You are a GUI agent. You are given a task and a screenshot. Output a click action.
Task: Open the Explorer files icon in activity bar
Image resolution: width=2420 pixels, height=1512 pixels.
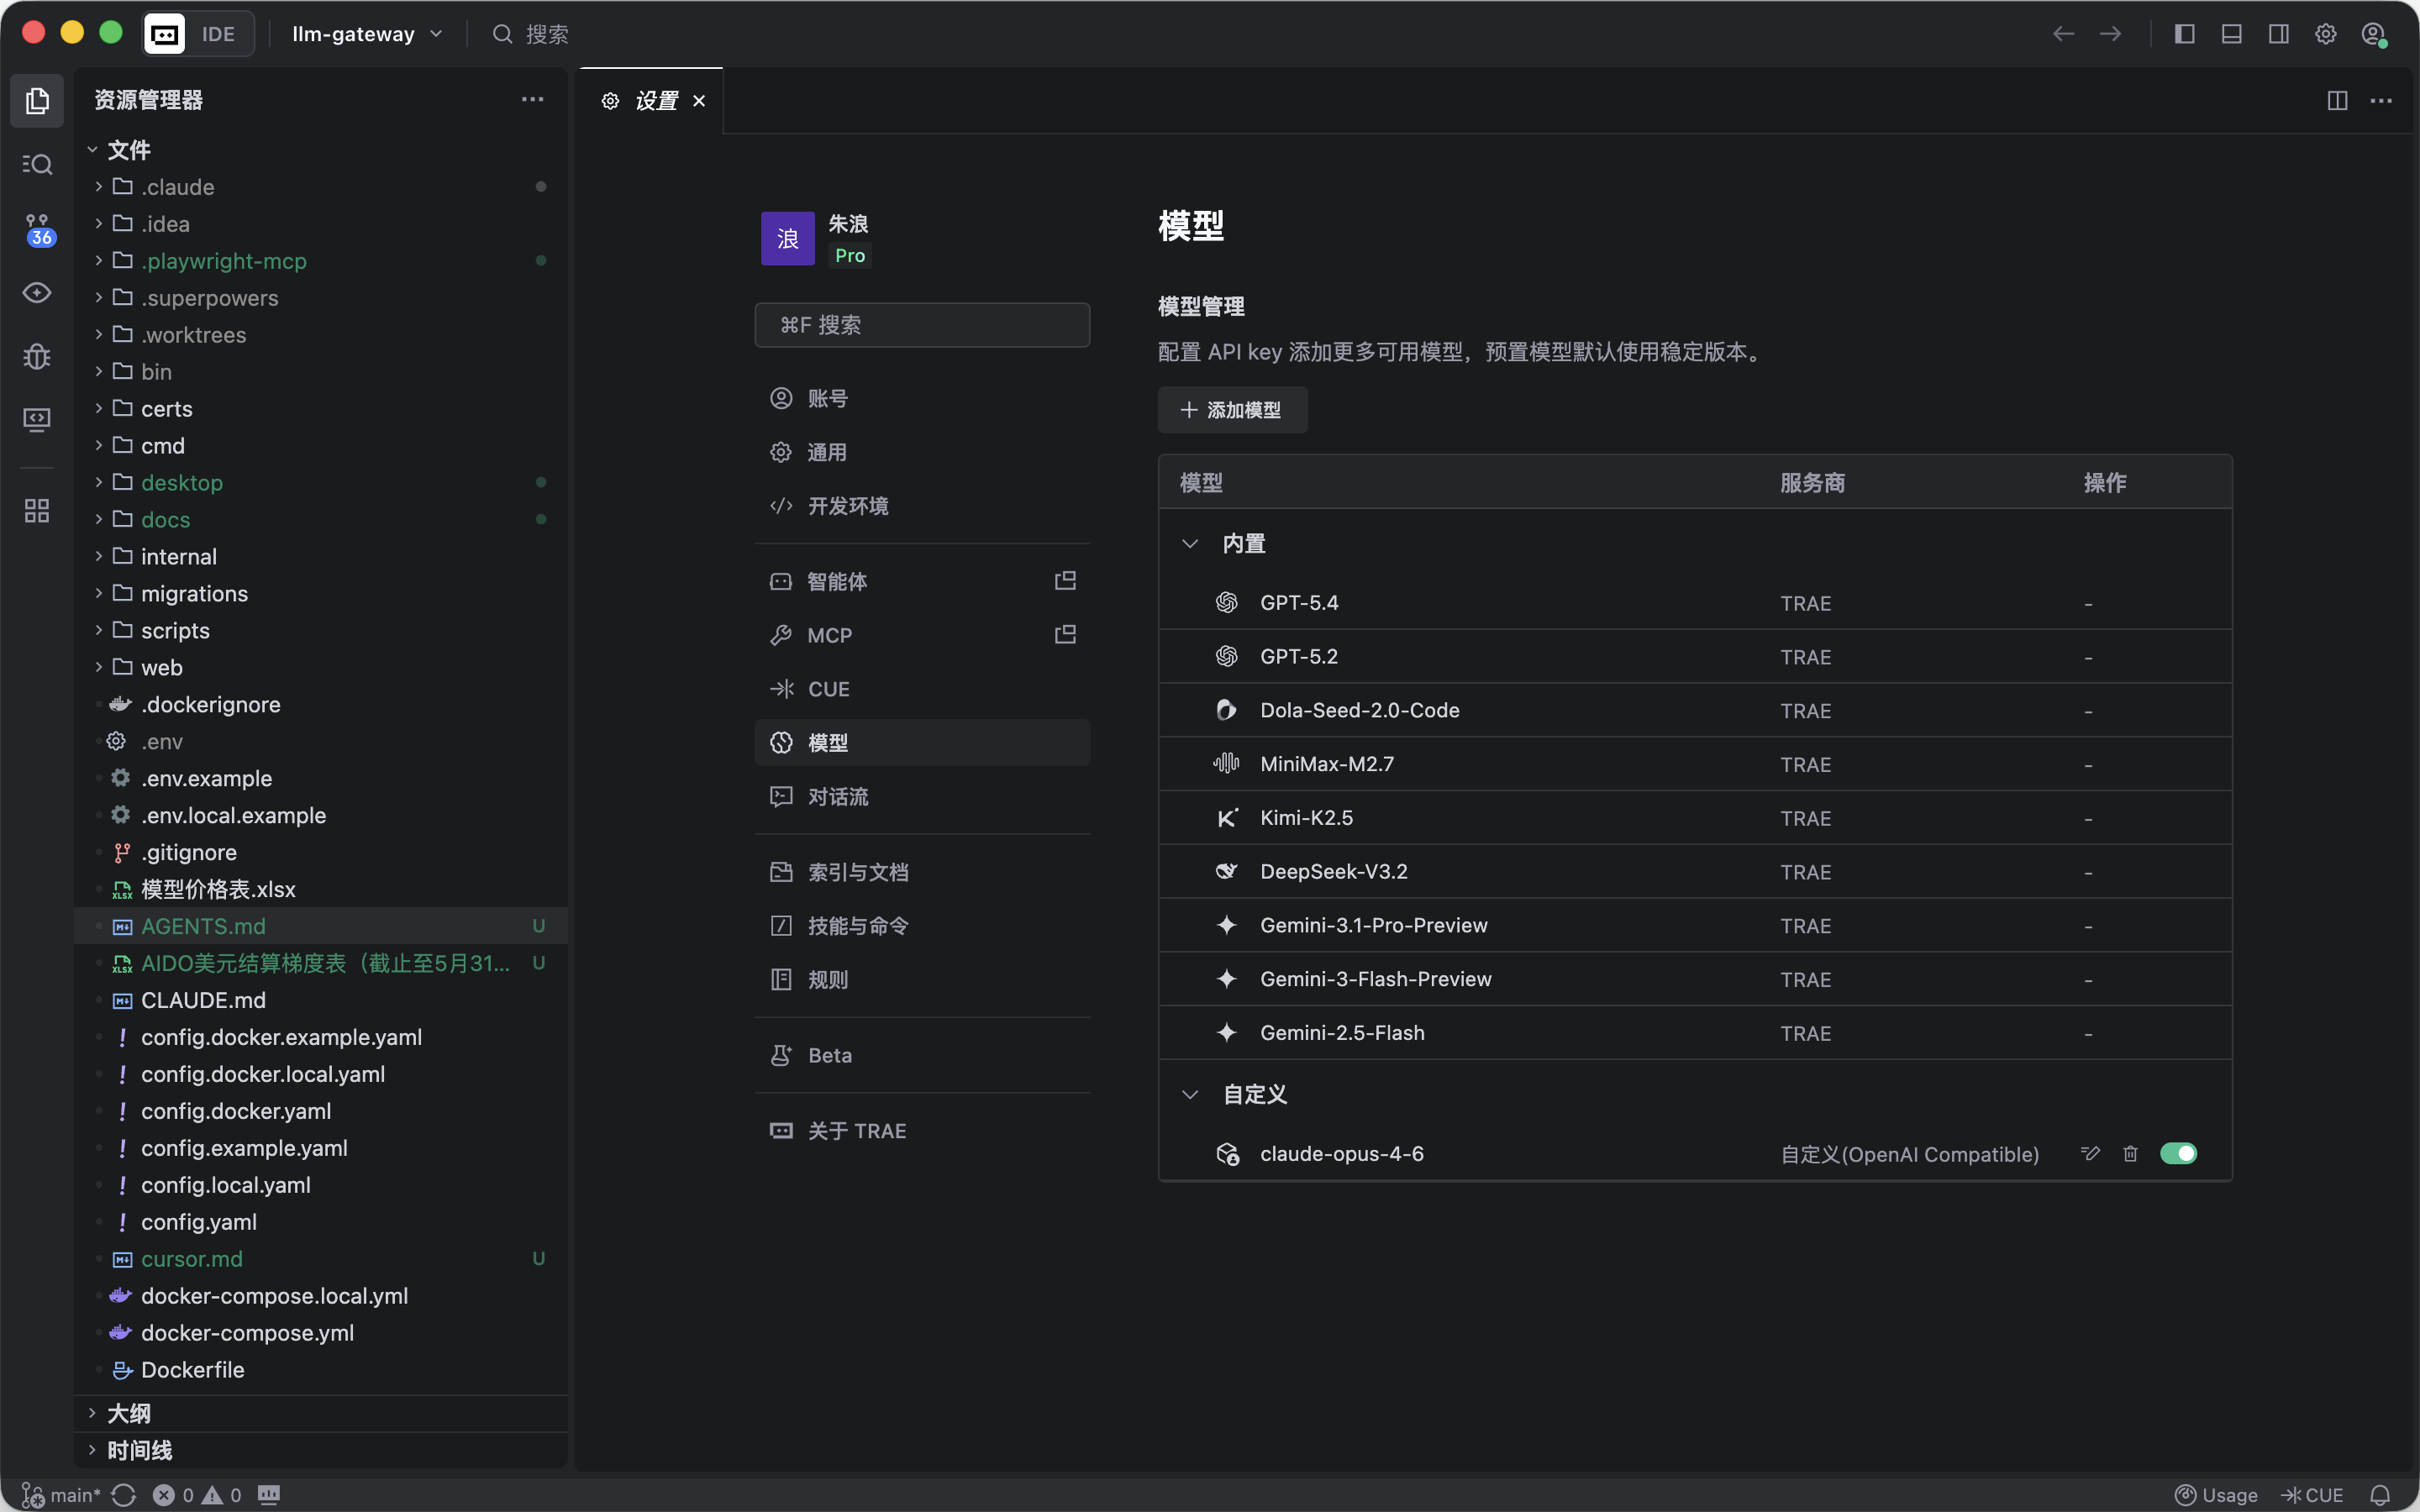37,100
